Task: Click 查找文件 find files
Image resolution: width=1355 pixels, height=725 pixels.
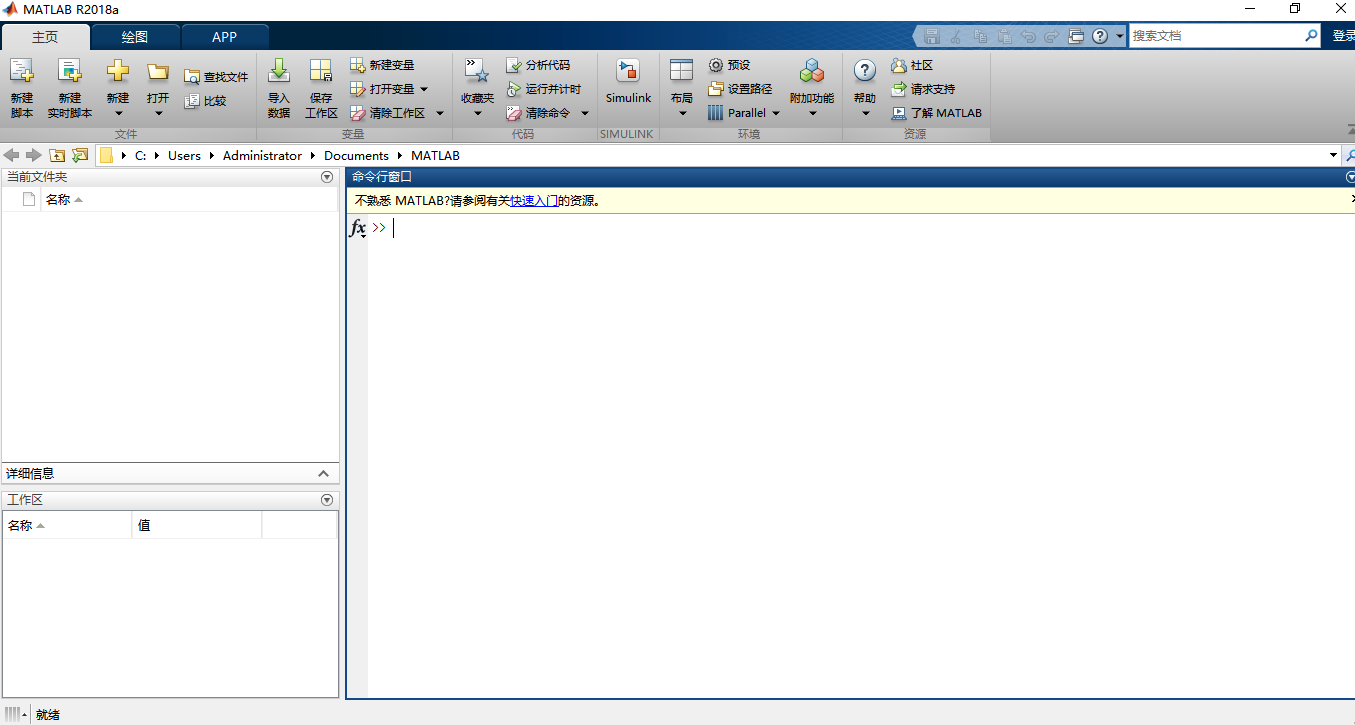Action: pos(216,77)
